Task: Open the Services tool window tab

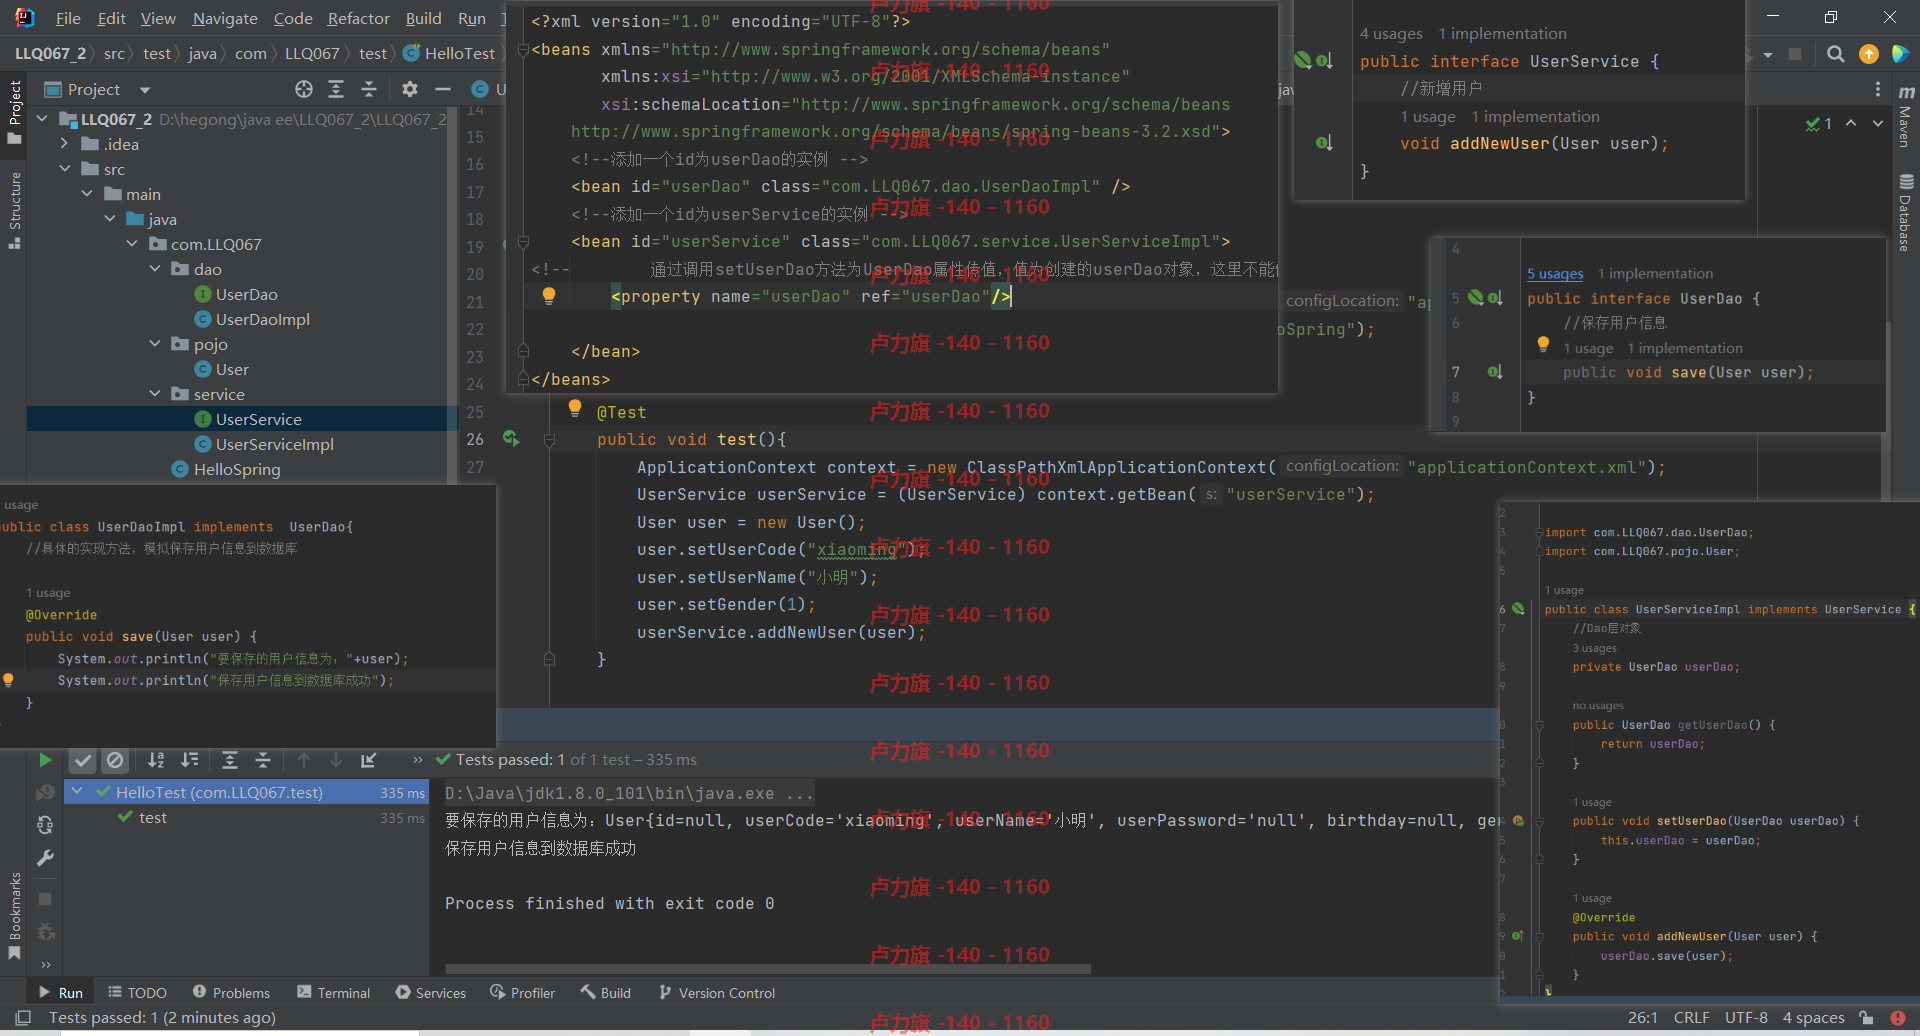Action: click(430, 993)
